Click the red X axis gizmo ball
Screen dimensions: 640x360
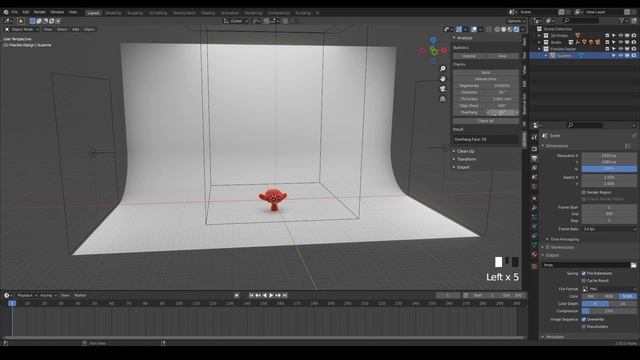[444, 50]
